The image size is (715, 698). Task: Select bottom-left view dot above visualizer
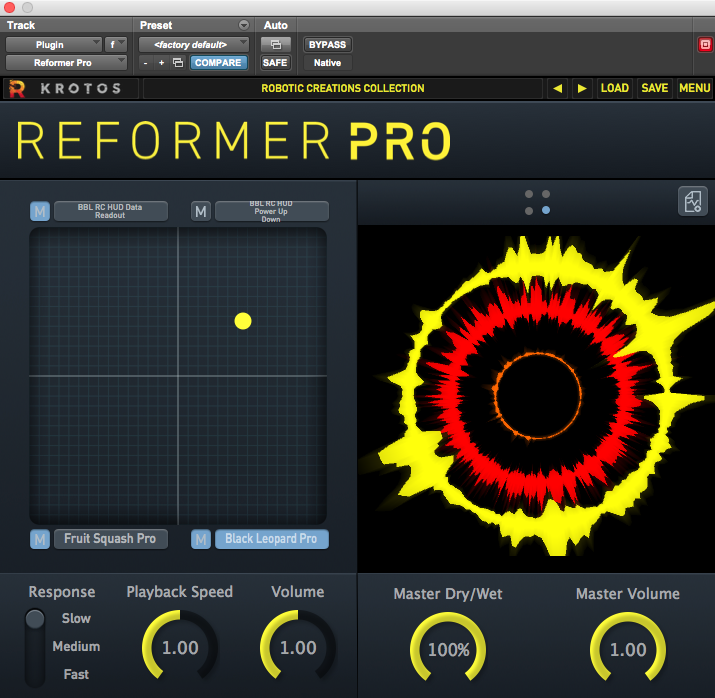tap(529, 211)
